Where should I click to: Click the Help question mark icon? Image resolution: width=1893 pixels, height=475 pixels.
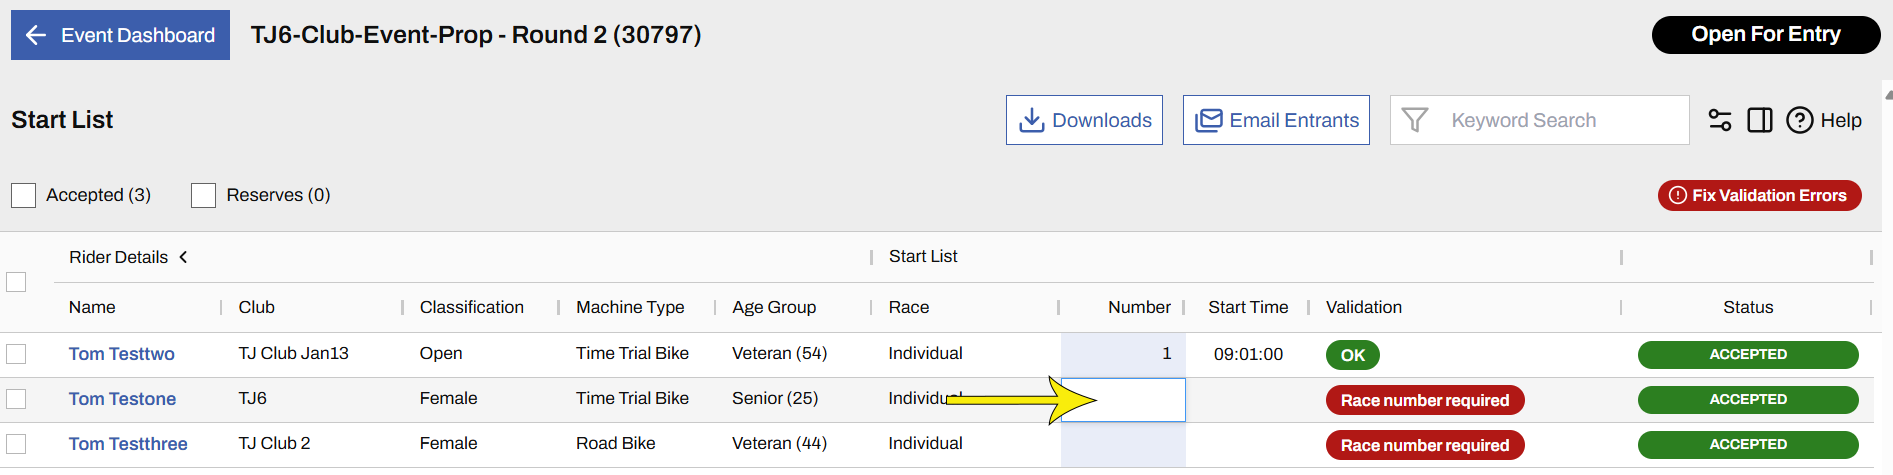(x=1799, y=120)
